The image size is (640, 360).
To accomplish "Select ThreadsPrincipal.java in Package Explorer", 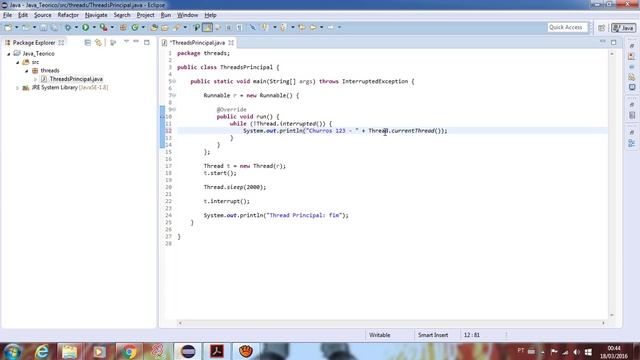I will tap(76, 79).
